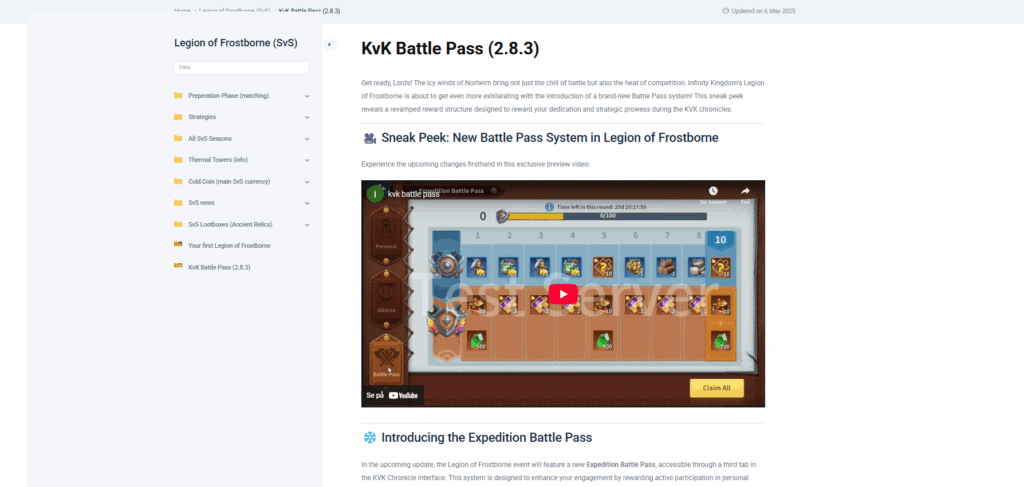
Task: Click the folder icon beside Cold Coin
Action: tap(178, 181)
